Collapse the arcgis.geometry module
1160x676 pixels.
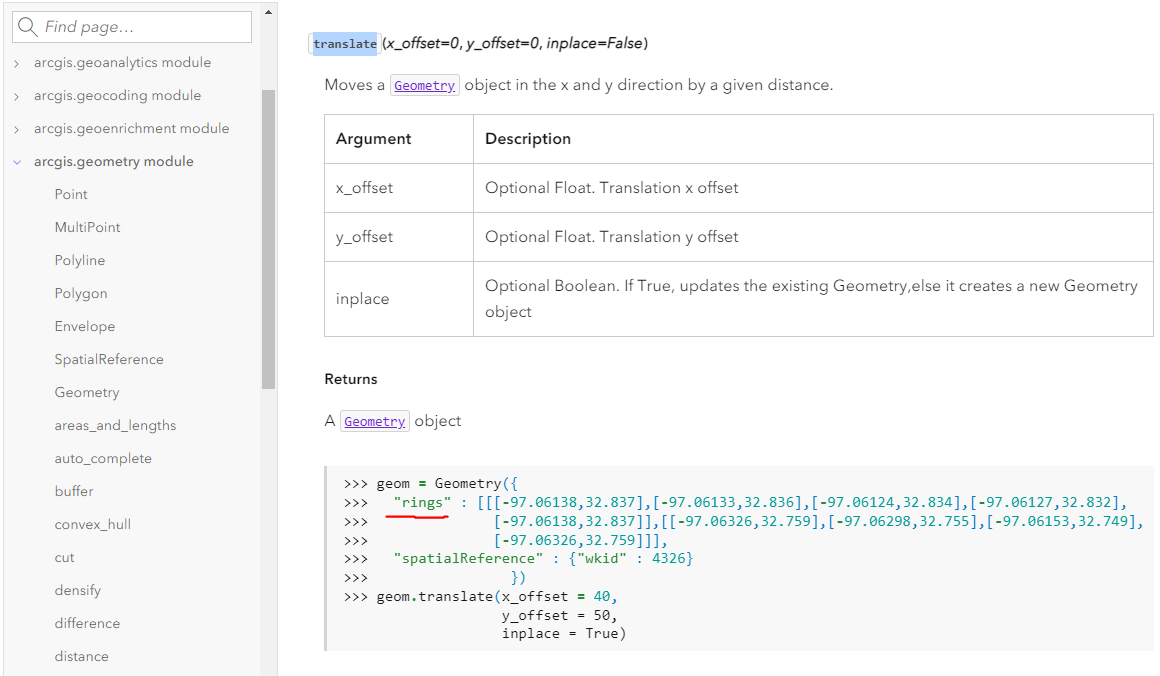click(x=17, y=161)
